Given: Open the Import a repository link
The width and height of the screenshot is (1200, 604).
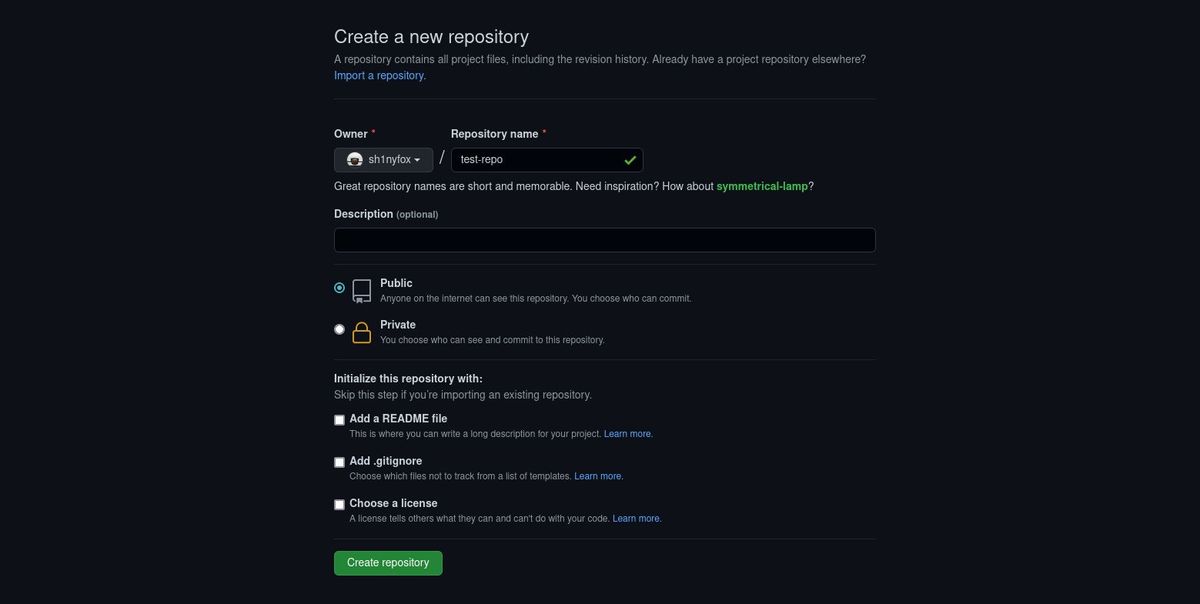Looking at the screenshot, I should click(378, 73).
